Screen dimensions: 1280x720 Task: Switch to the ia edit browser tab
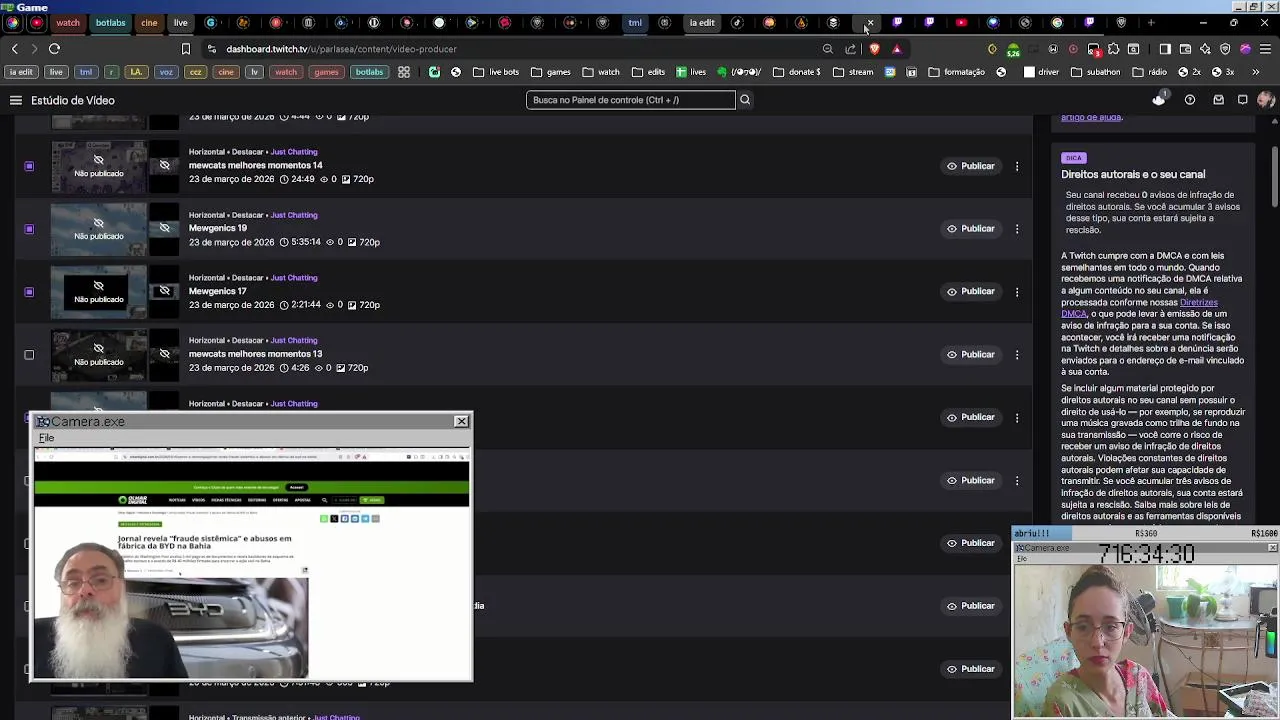click(702, 23)
